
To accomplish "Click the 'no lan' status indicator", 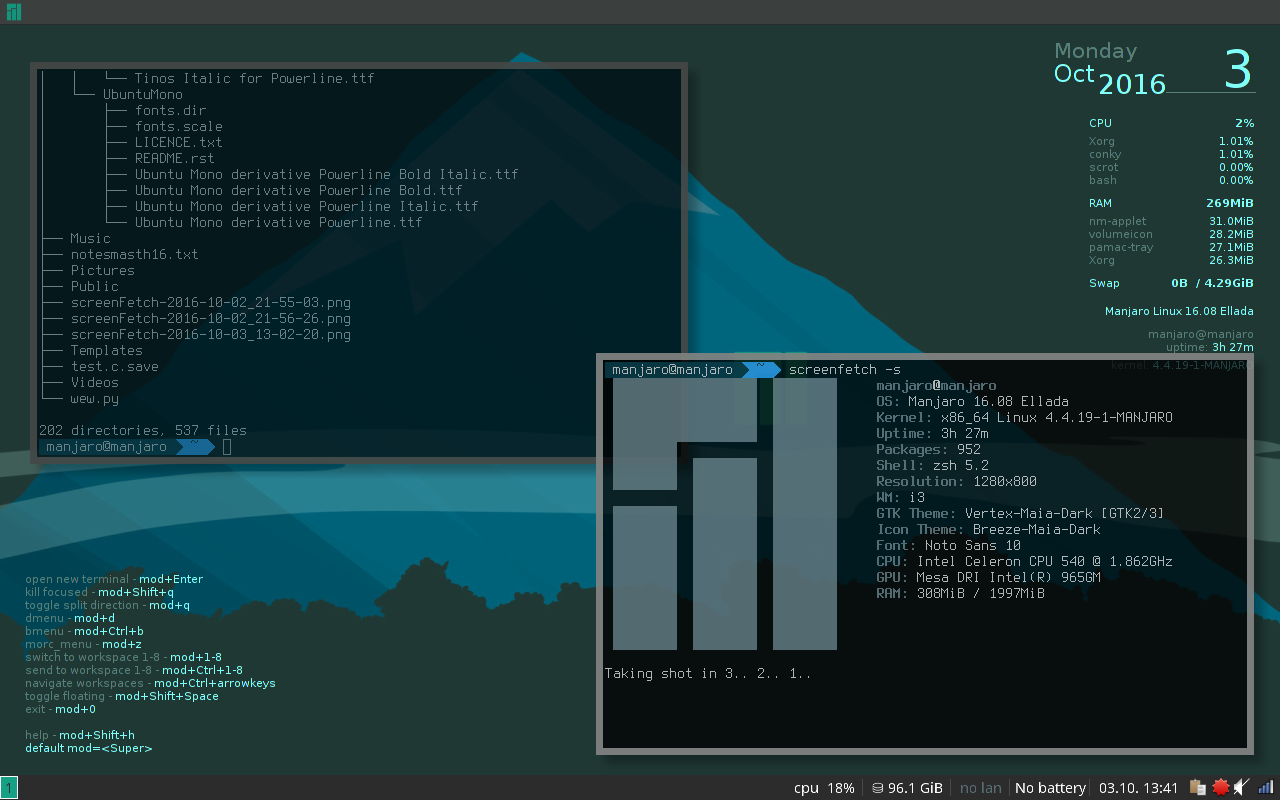I will click(980, 788).
